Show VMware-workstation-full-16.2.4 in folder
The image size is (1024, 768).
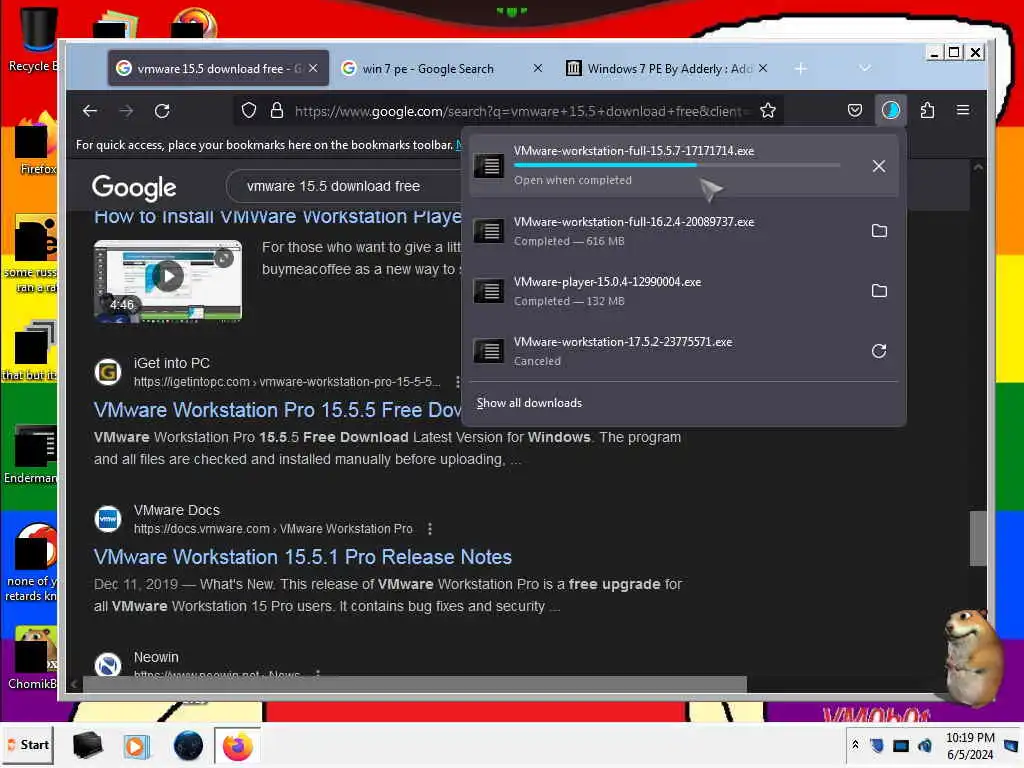point(879,231)
